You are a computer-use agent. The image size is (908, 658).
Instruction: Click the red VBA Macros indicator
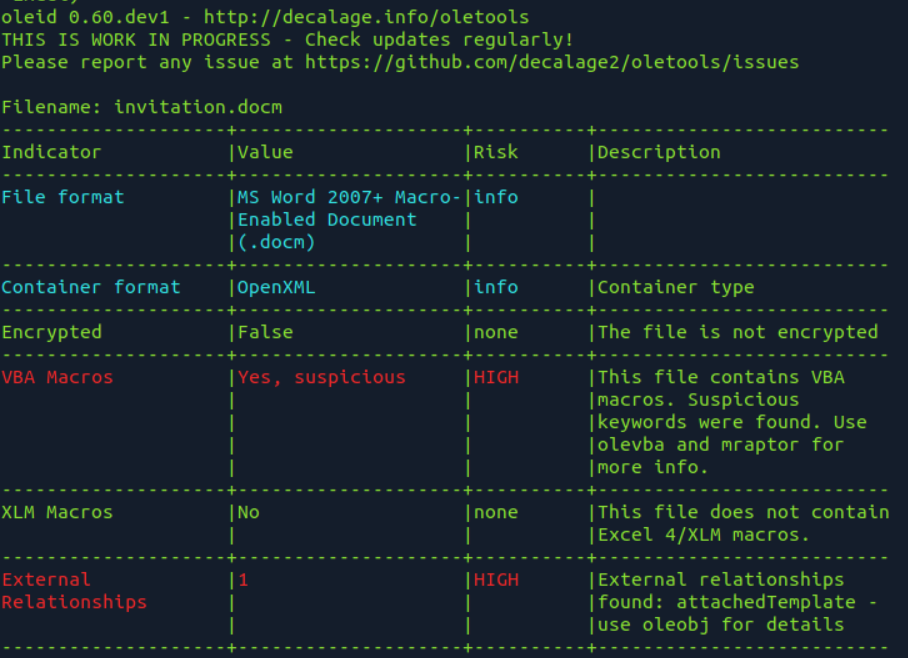[x=57, y=378]
